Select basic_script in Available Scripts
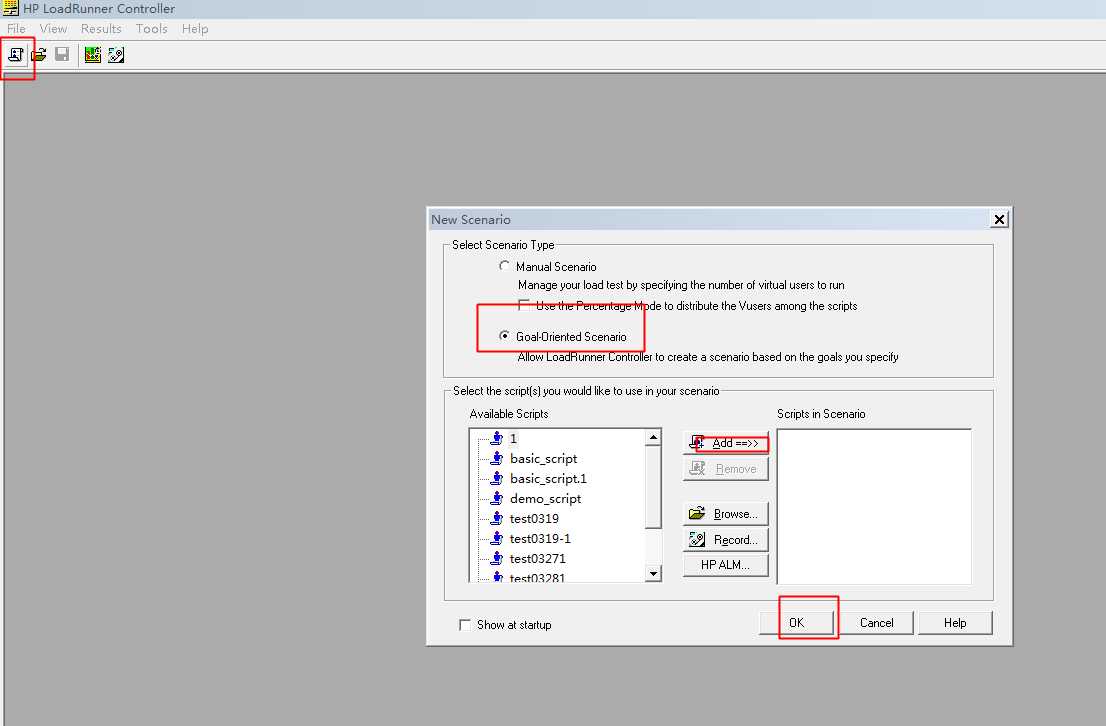Viewport: 1106px width, 726px height. tap(543, 459)
